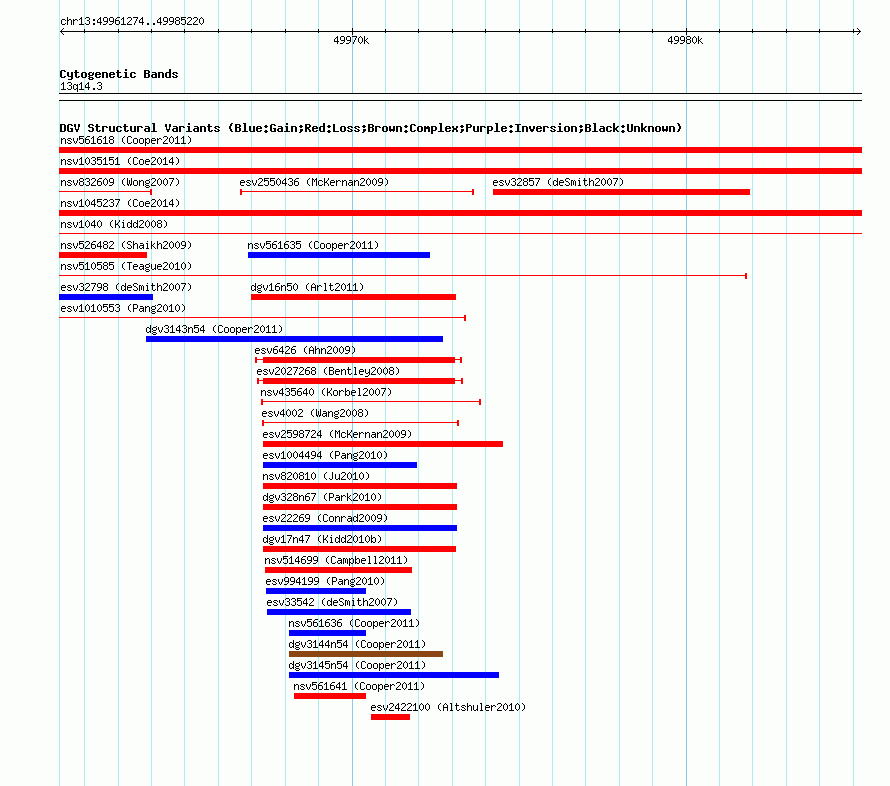Image resolution: width=890 pixels, height=786 pixels.
Task: Open the nsv561641 (Cooper2011) label
Action: point(359,686)
